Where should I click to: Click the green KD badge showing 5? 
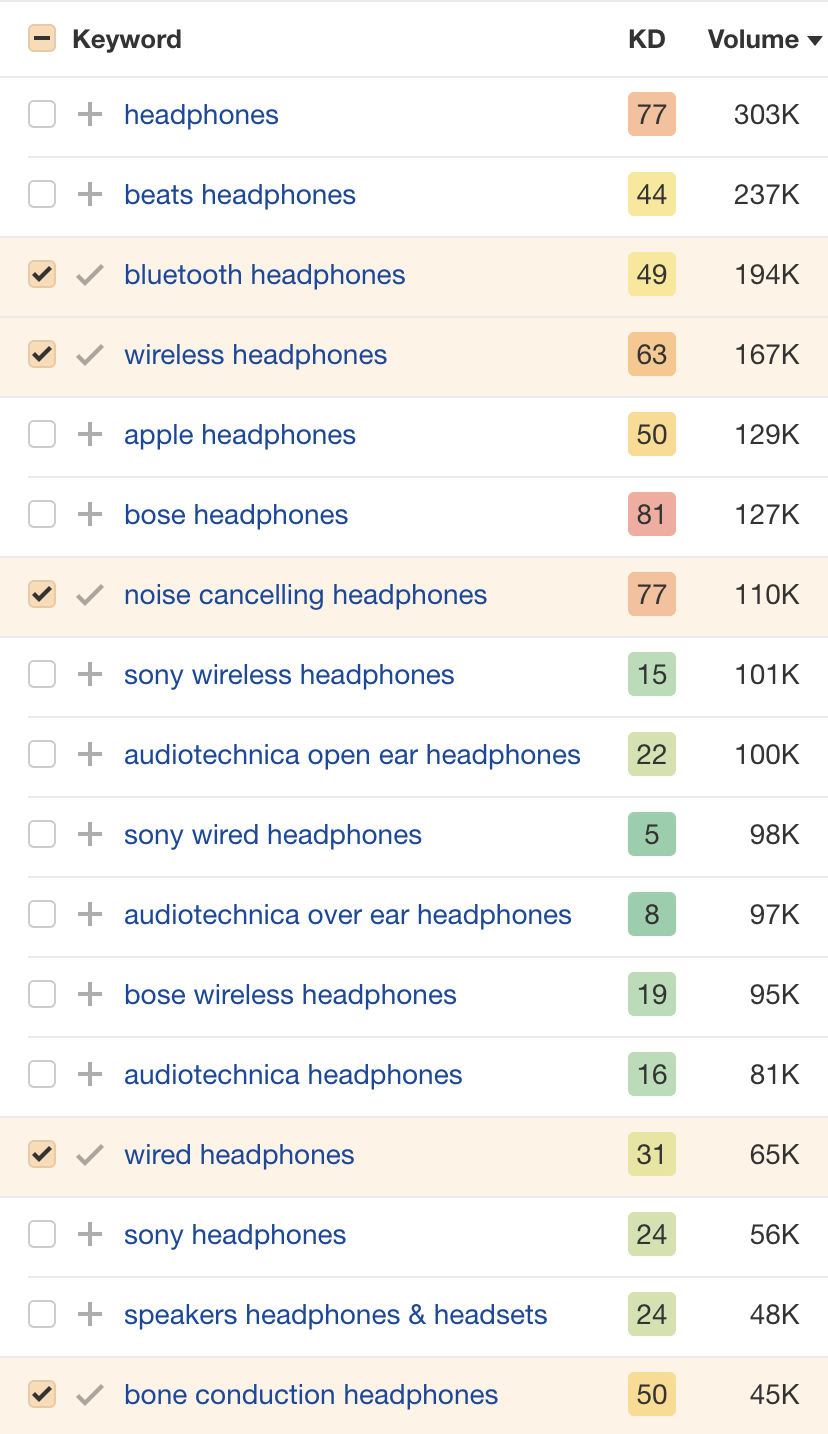click(651, 834)
